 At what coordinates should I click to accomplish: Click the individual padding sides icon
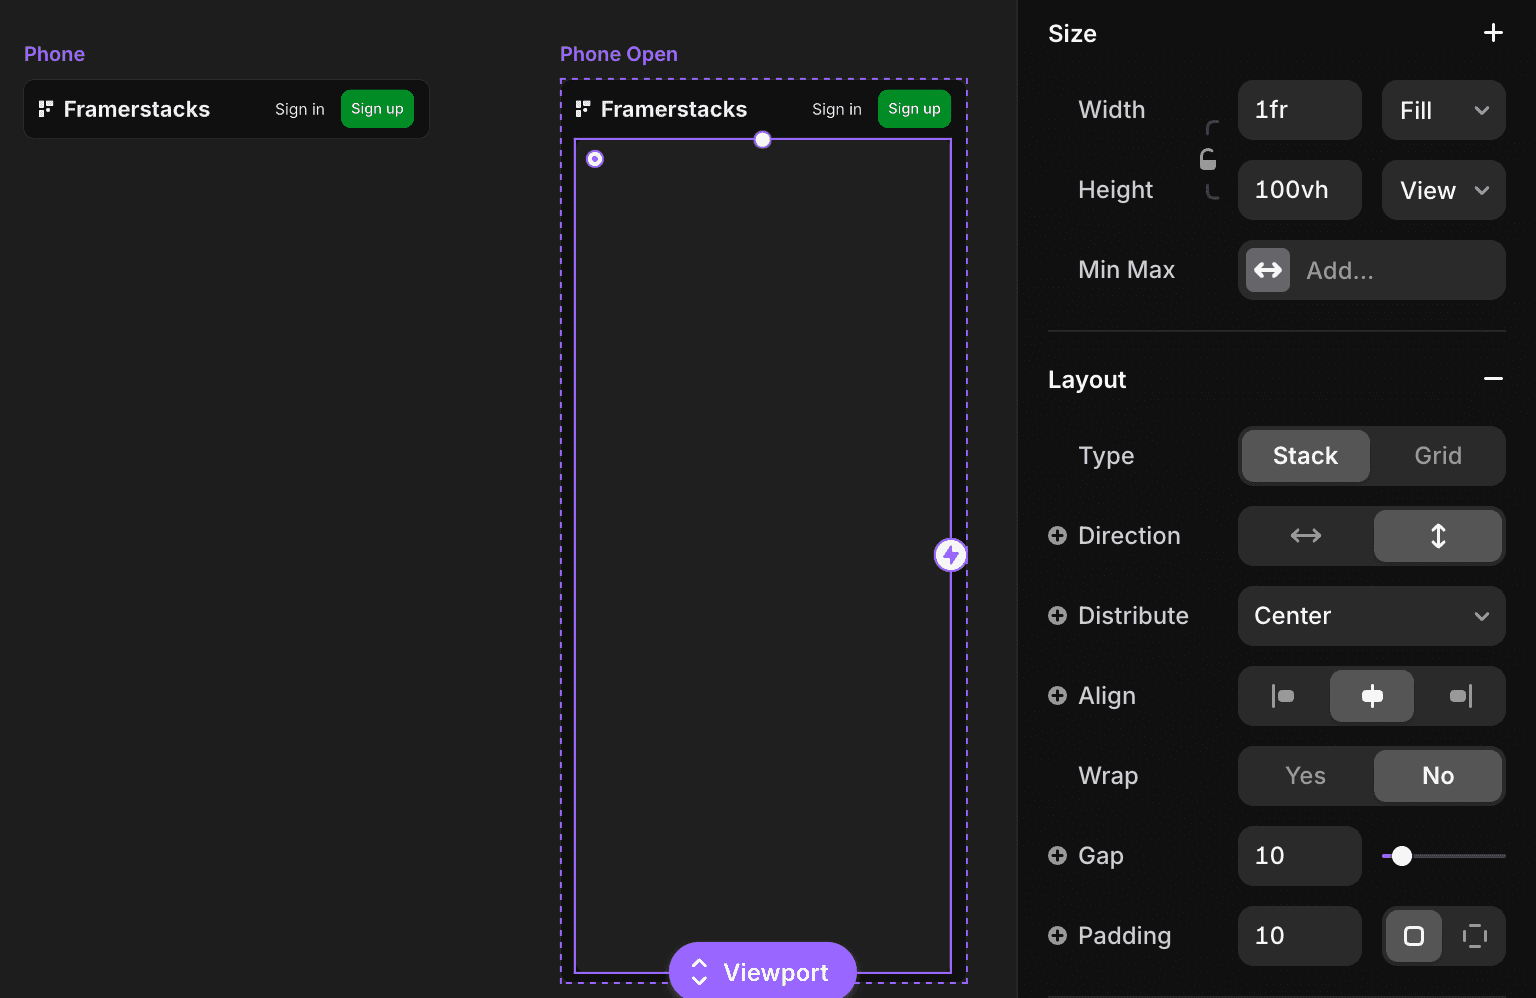[1475, 936]
